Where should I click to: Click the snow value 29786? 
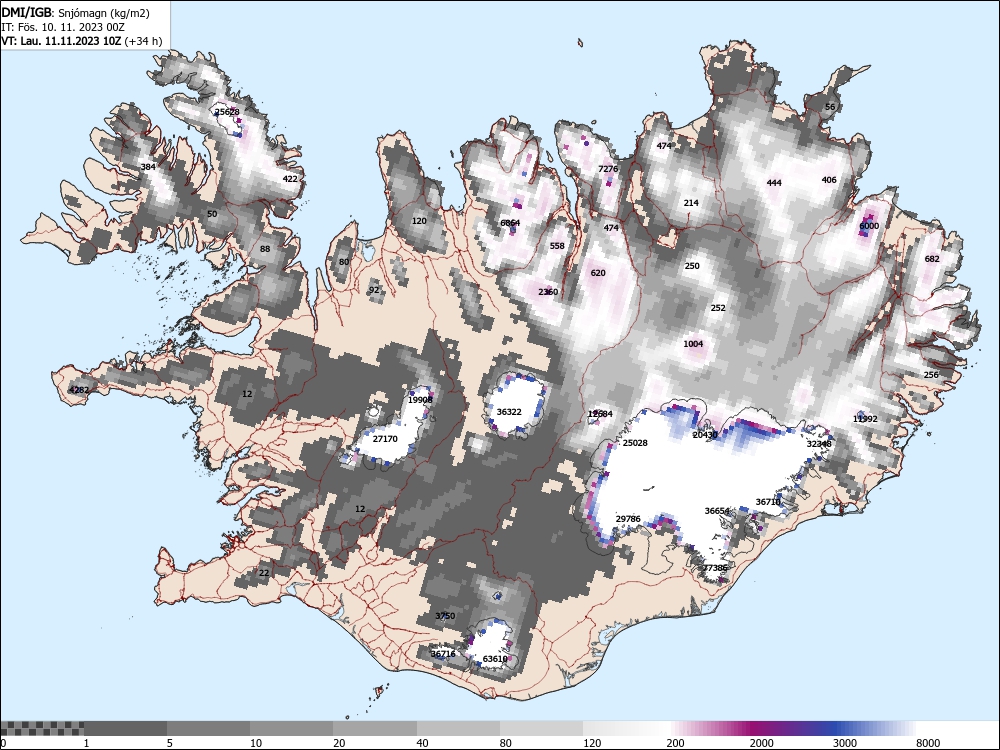[628, 519]
